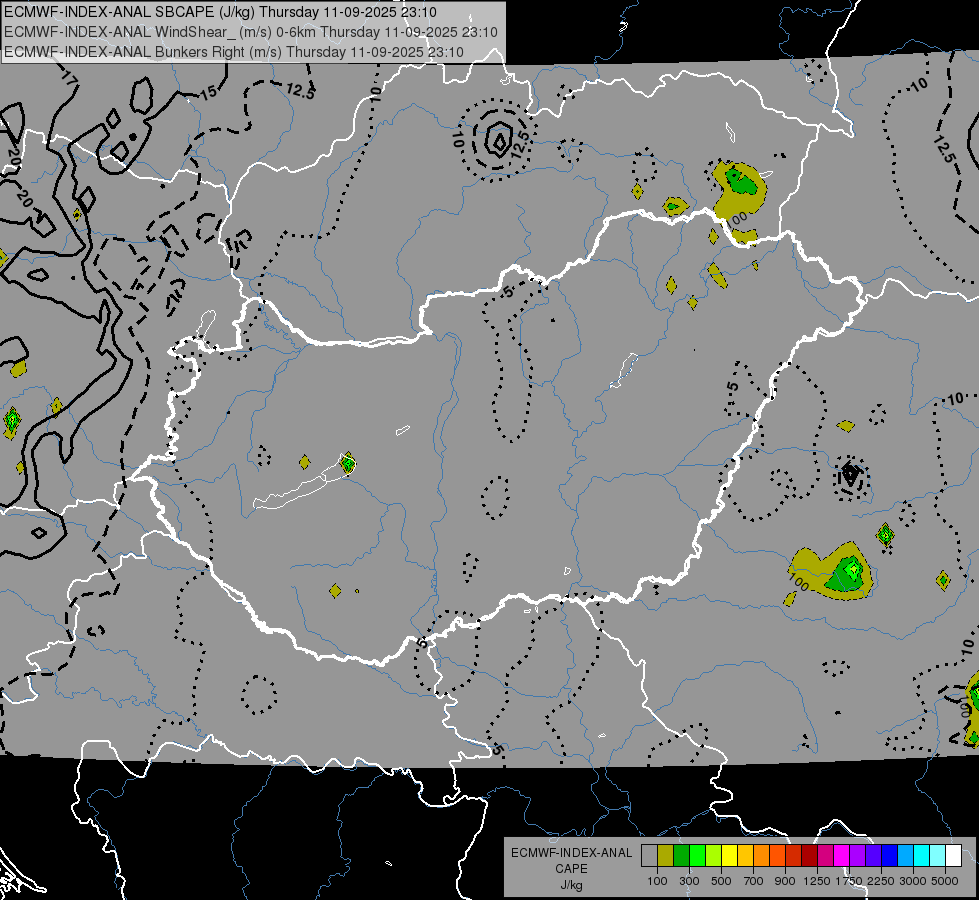979x900 pixels.
Task: Select the dark red legend swatch
Action: 810,855
